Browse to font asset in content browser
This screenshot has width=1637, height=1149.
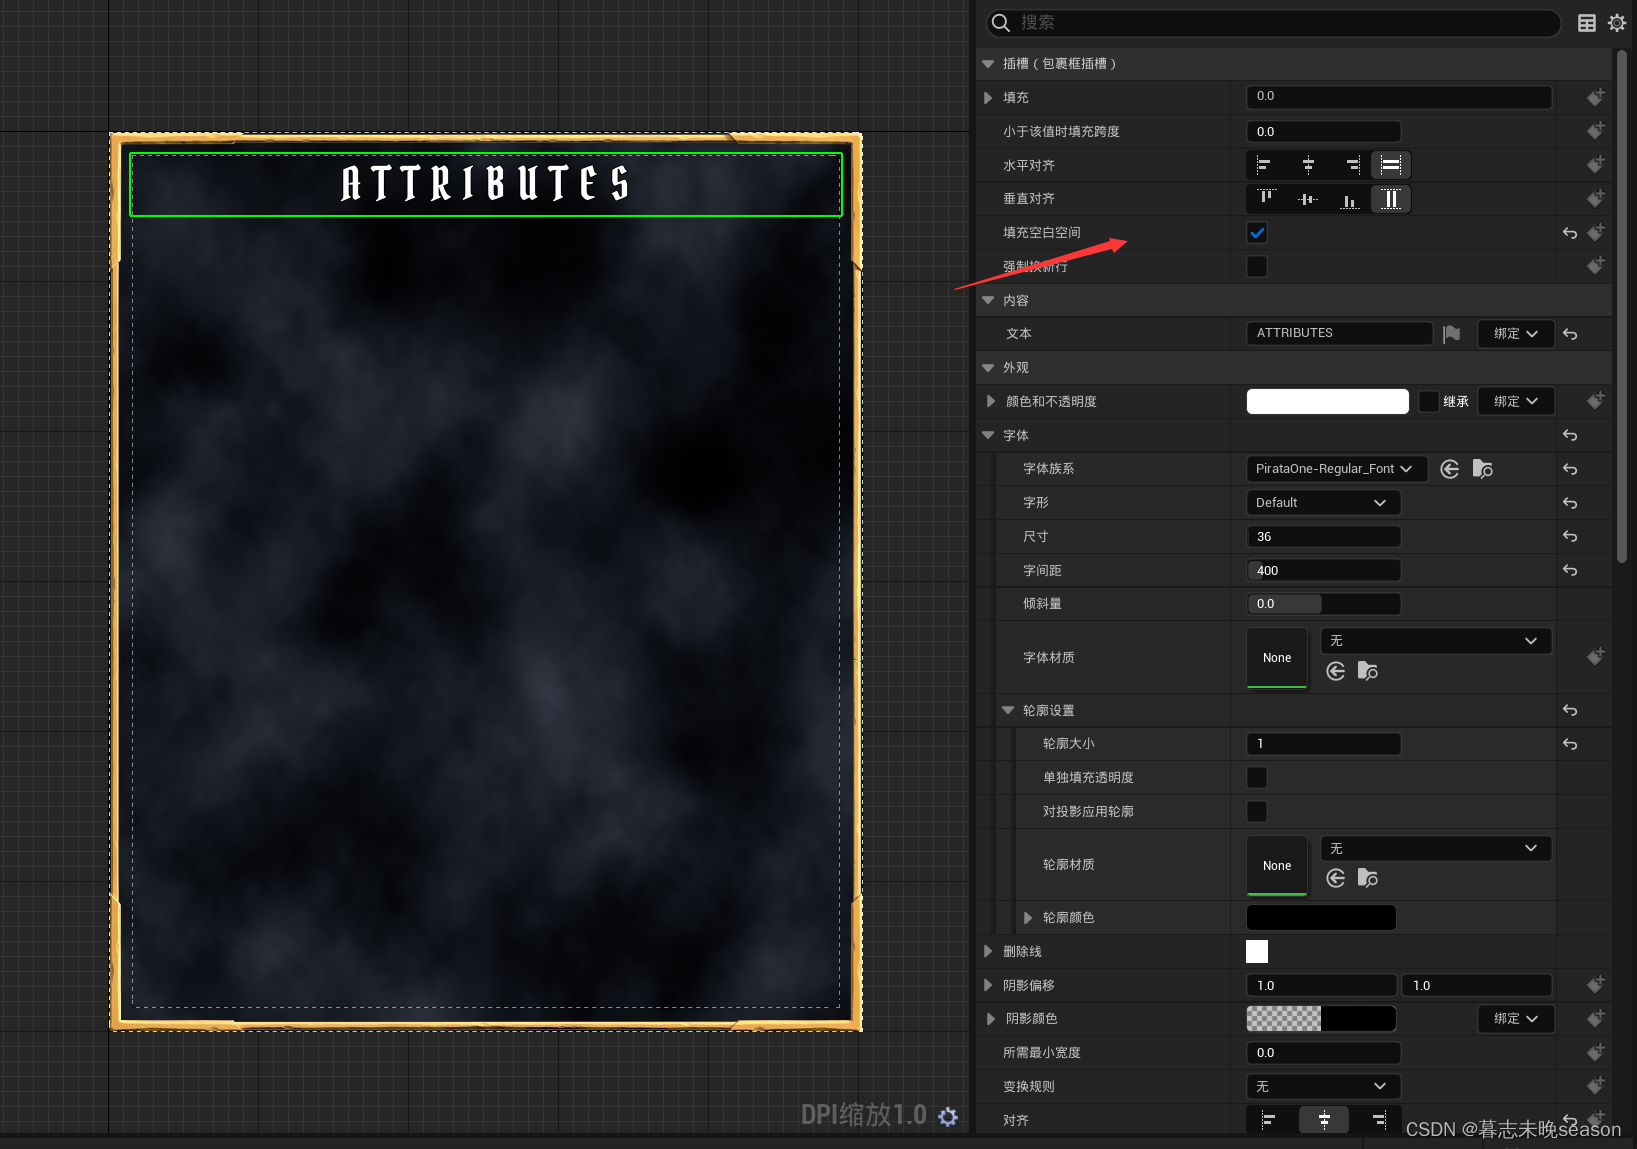pos(1483,469)
